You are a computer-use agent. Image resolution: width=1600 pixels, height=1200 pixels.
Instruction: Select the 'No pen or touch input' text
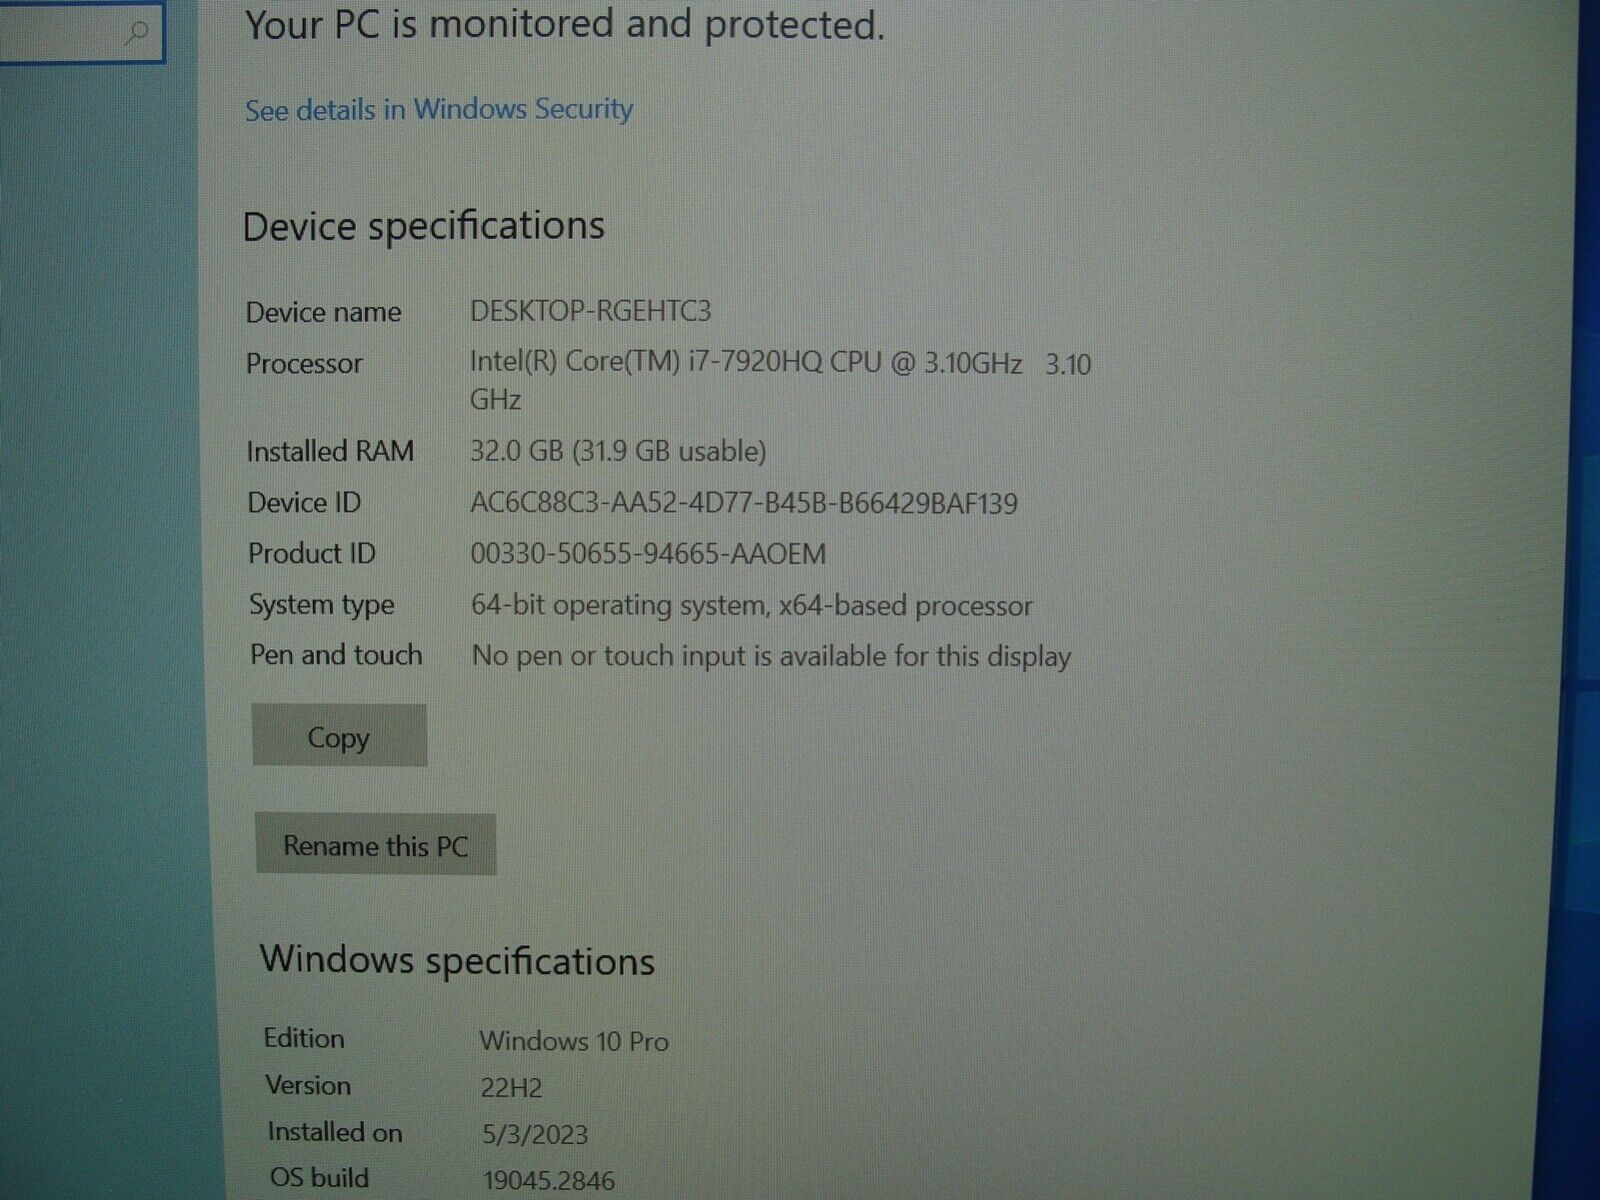[609, 656]
